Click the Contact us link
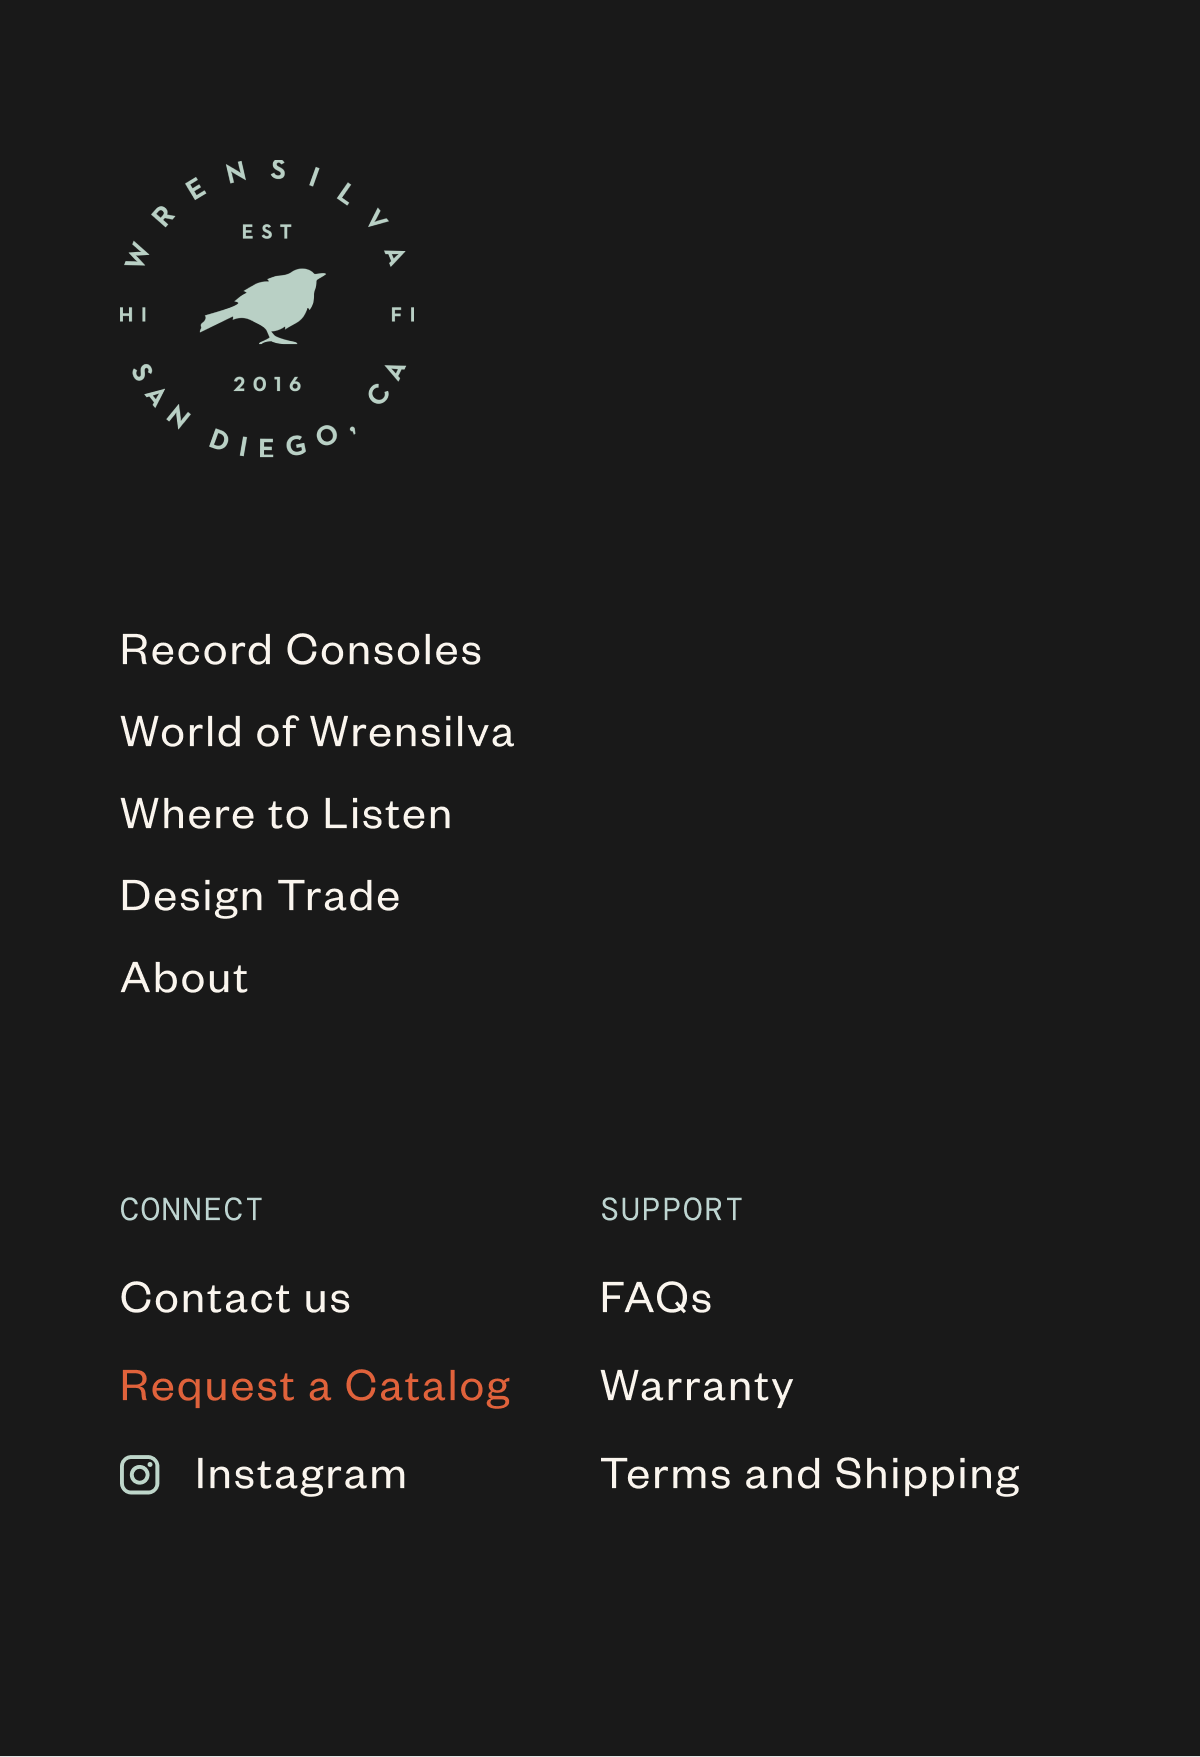Viewport: 1200px width, 1757px height. [x=236, y=1298]
